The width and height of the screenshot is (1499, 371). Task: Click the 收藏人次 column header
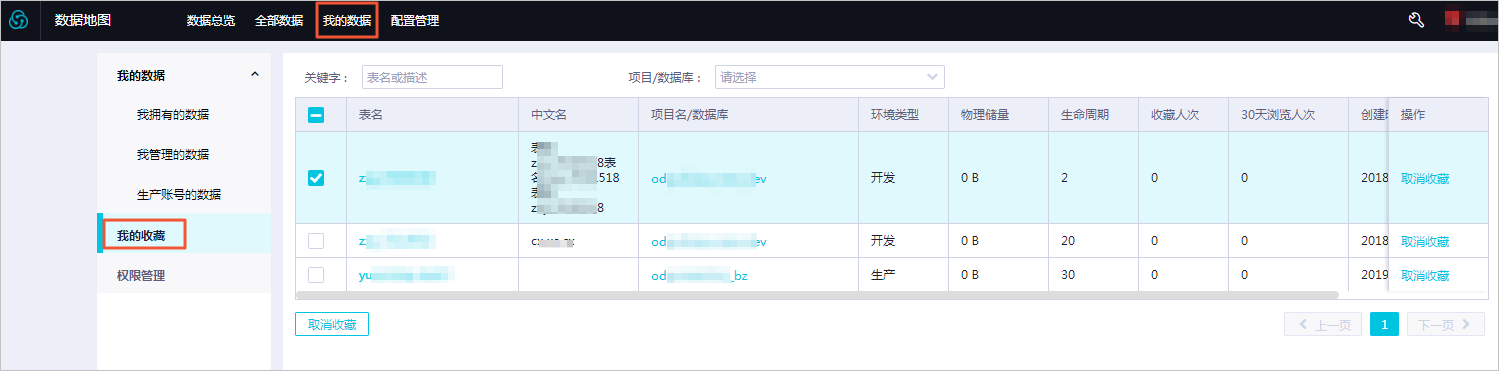pos(1175,115)
